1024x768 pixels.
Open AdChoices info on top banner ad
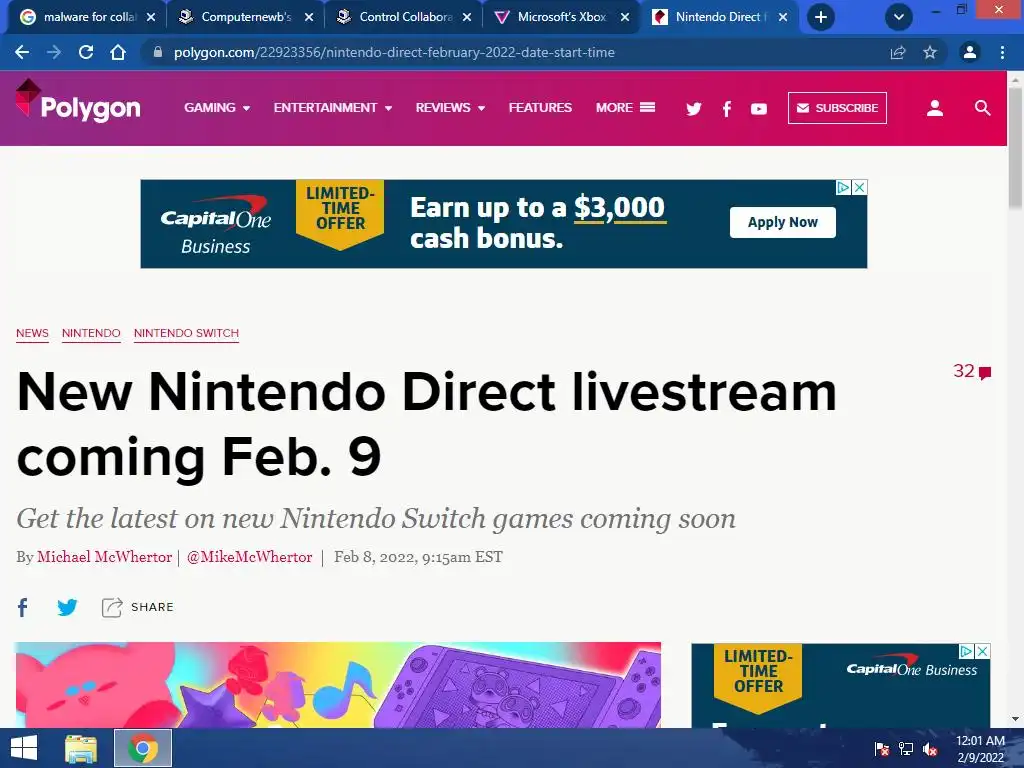(x=844, y=187)
